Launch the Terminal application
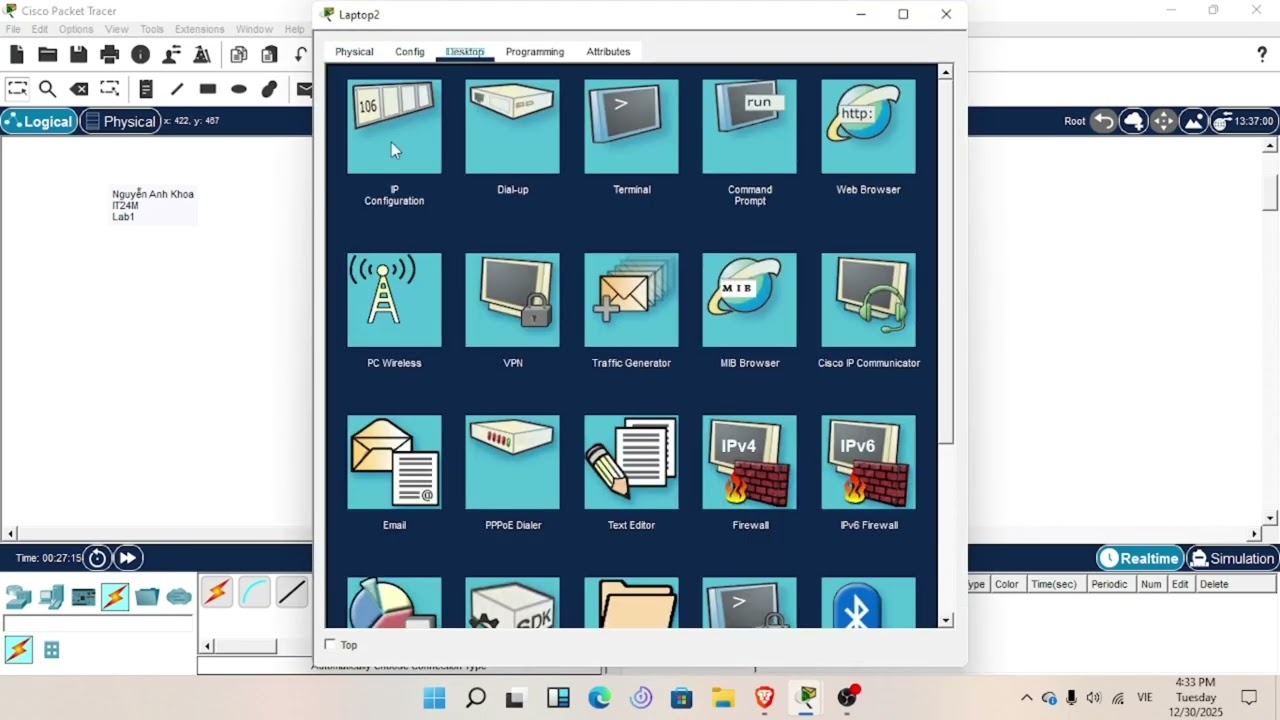The image size is (1280, 720). coord(631,127)
